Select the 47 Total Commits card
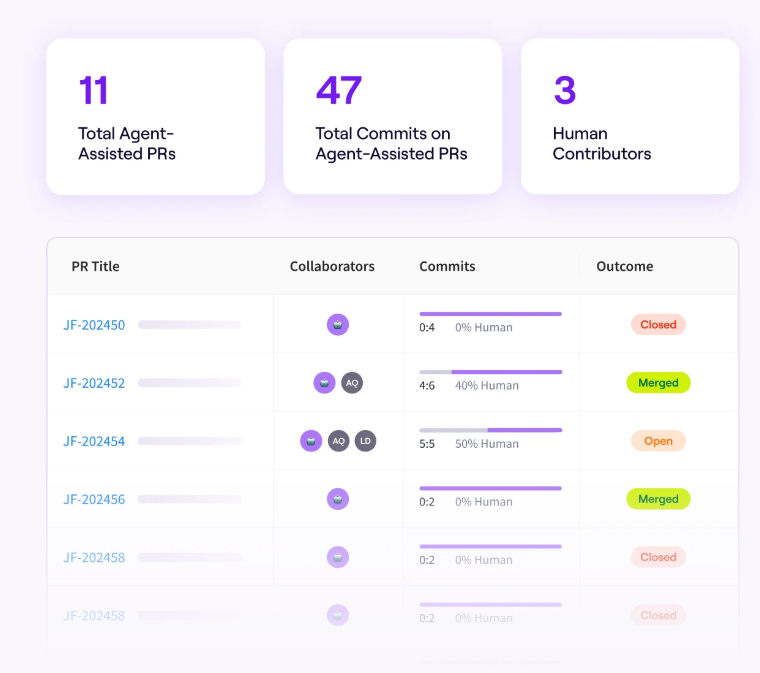Viewport: 760px width, 673px height. 393,117
